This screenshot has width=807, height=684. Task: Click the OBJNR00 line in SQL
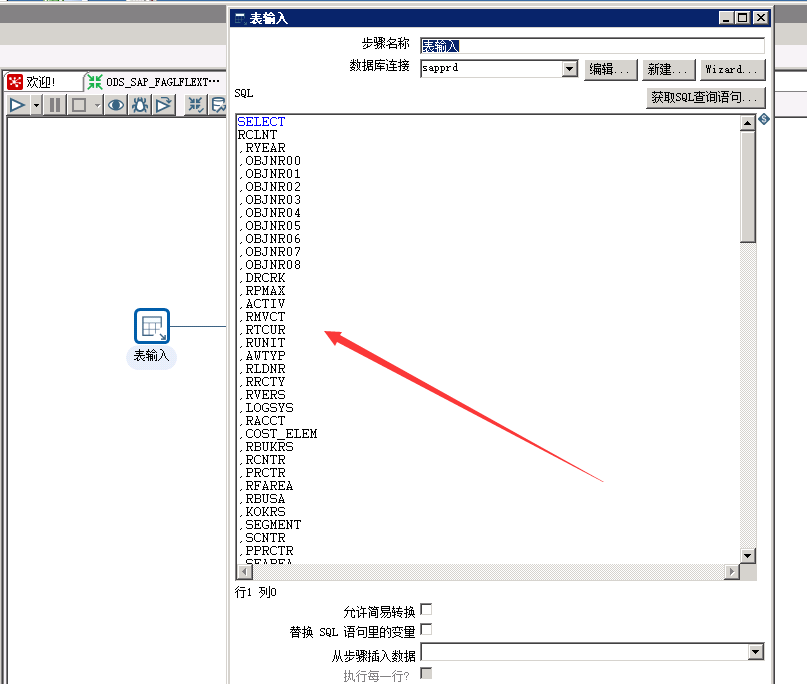click(x=270, y=161)
